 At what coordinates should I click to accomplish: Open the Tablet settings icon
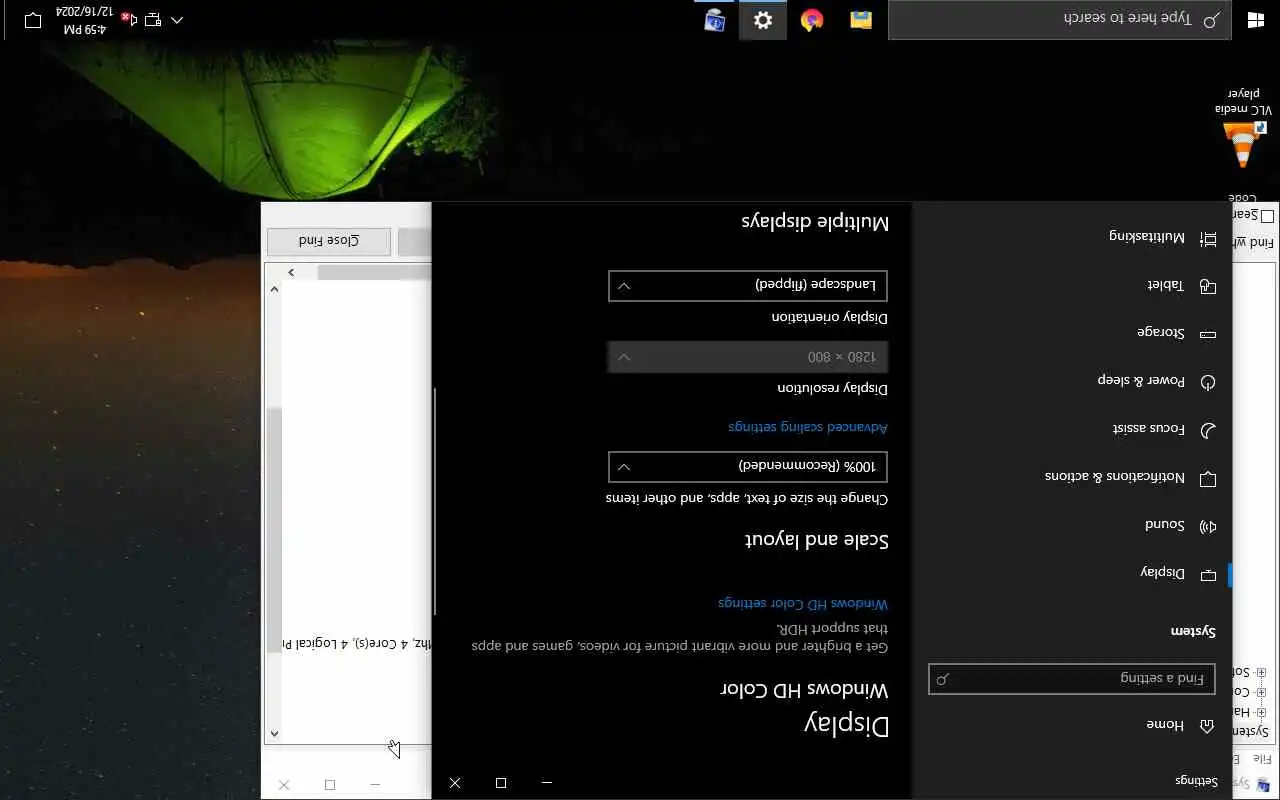click(1208, 286)
